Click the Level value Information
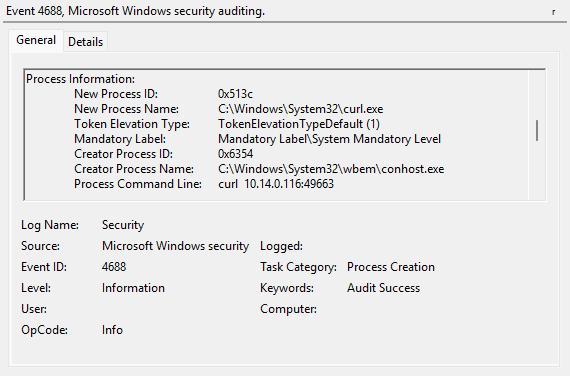The height and width of the screenshot is (376, 570). pyautogui.click(x=133, y=288)
